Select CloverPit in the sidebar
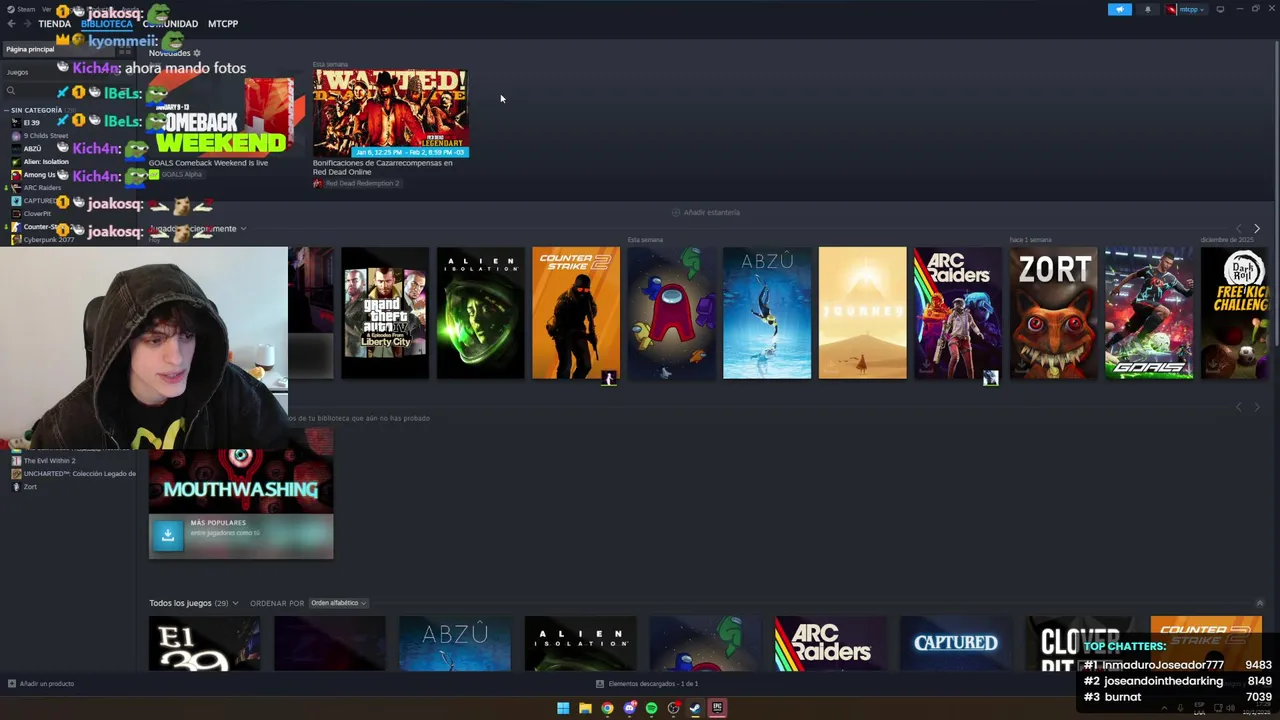The width and height of the screenshot is (1280, 720). 31,214
